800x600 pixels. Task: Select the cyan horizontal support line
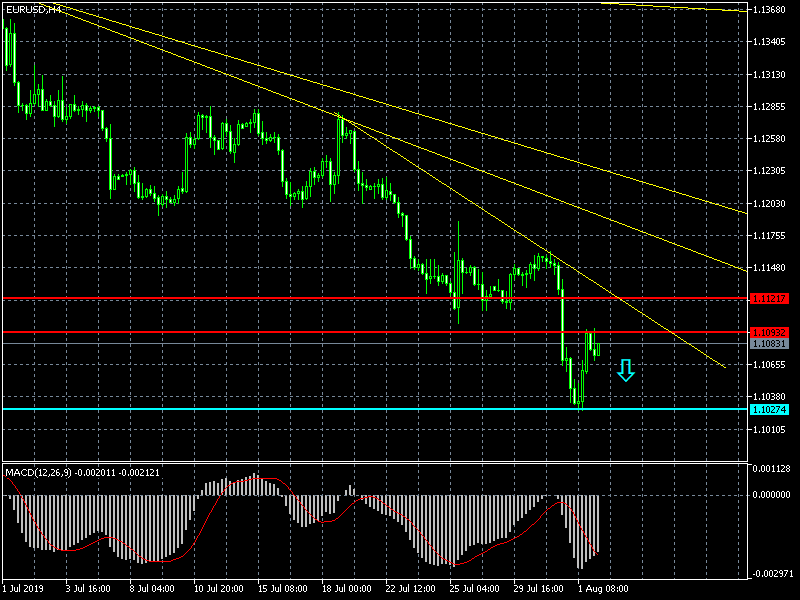click(375, 409)
